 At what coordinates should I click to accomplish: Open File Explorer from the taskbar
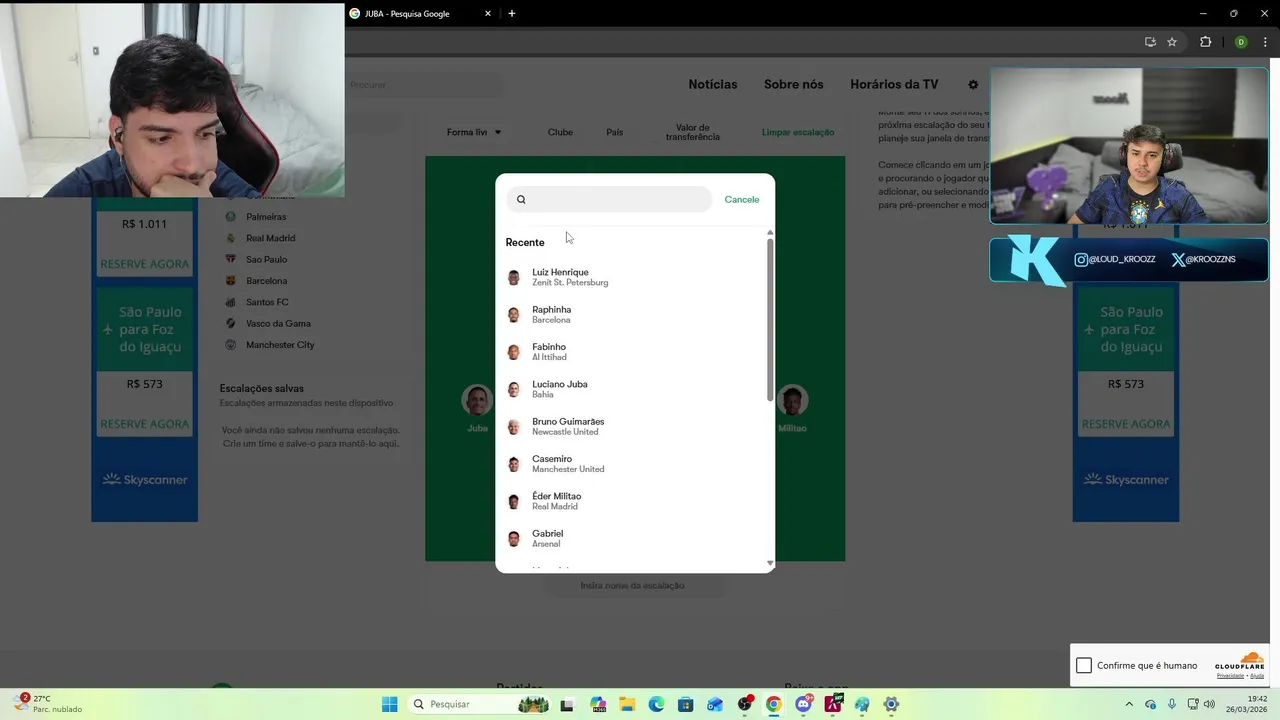627,704
